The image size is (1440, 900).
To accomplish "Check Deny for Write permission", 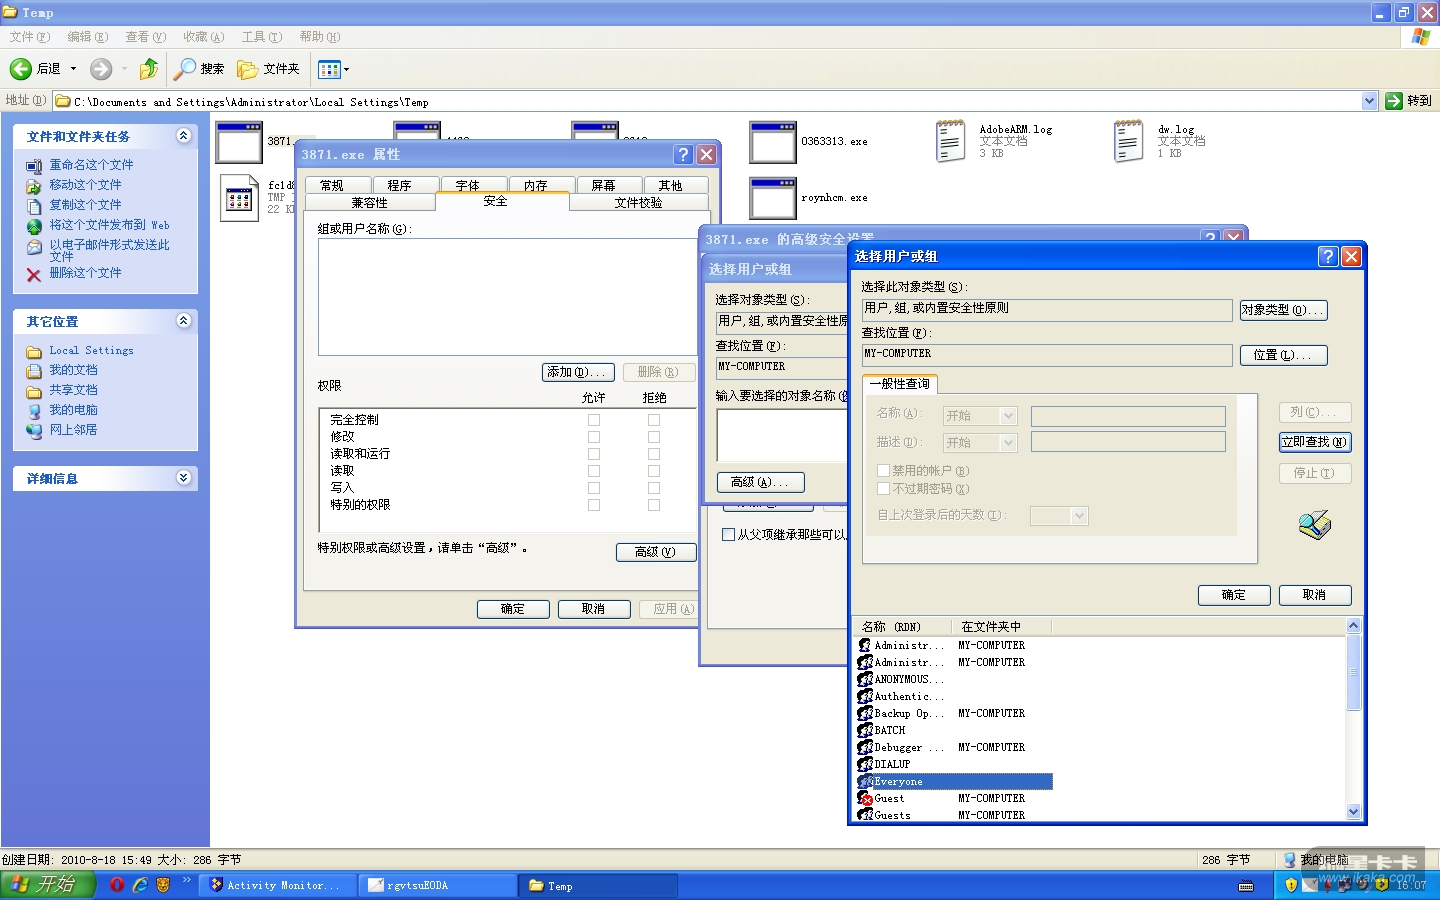I will (654, 488).
